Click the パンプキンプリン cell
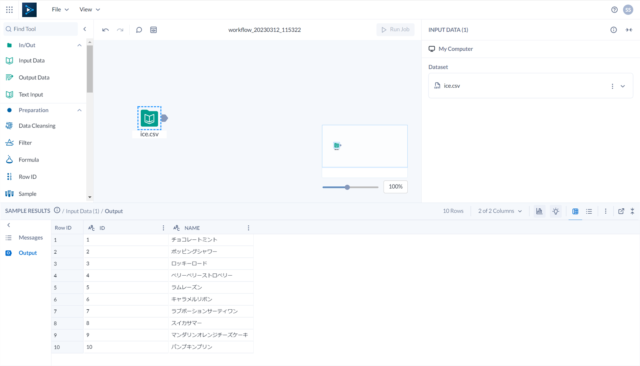Screen dimensions: 640x366 point(211,347)
